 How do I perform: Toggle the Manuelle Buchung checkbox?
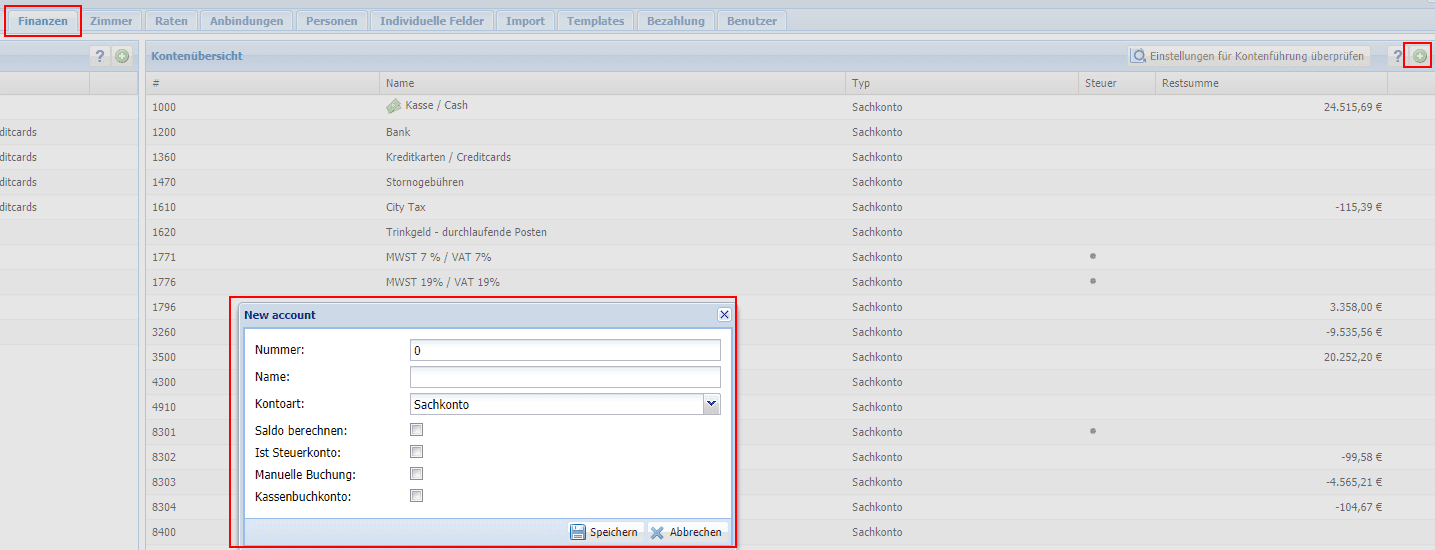tap(417, 474)
